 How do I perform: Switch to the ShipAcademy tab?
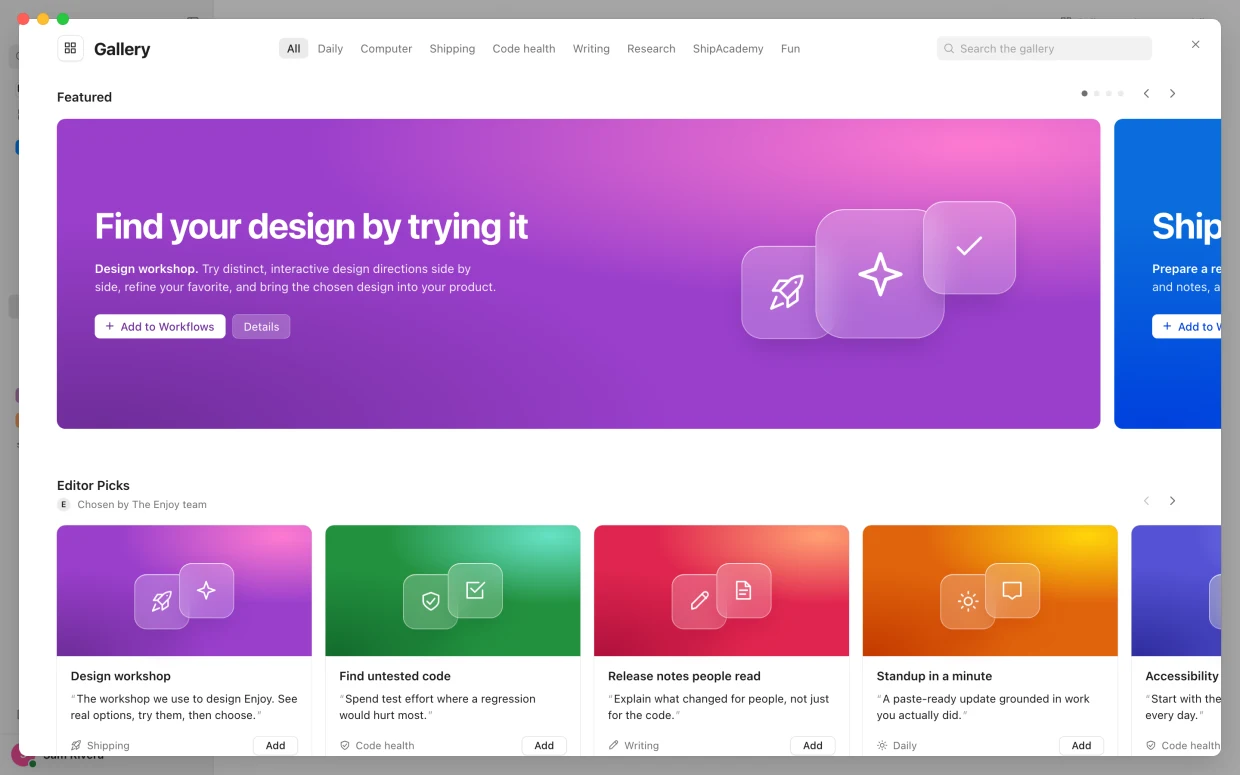point(728,48)
